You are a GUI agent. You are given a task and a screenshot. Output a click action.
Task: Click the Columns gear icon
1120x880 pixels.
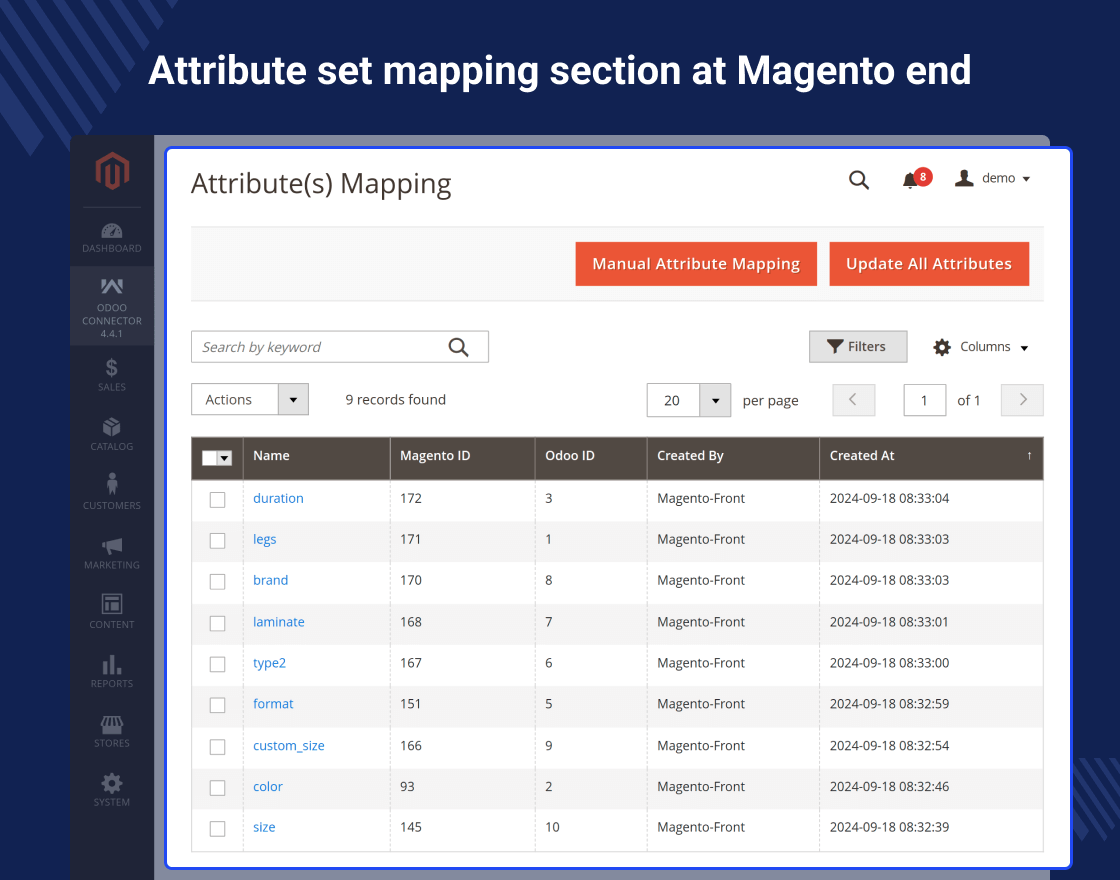tap(942, 348)
